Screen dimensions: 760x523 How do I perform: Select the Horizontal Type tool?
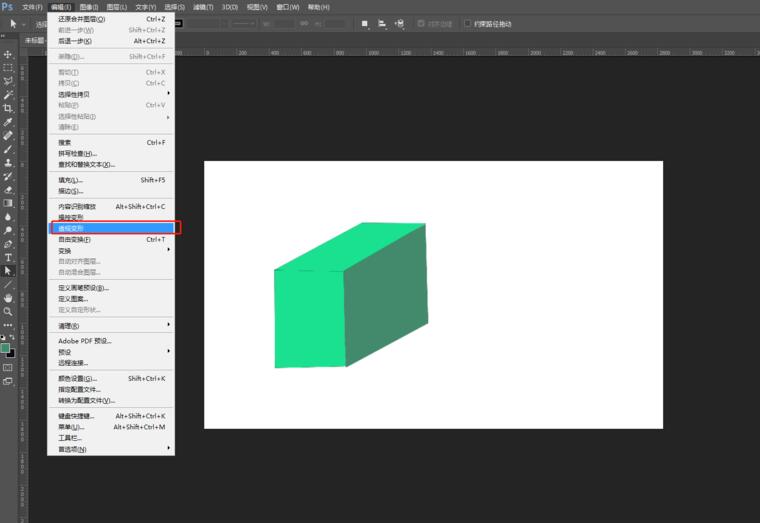click(8, 257)
